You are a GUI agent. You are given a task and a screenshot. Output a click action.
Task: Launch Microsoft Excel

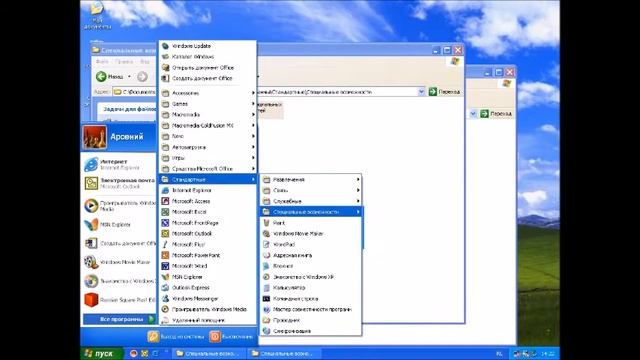coord(207,212)
